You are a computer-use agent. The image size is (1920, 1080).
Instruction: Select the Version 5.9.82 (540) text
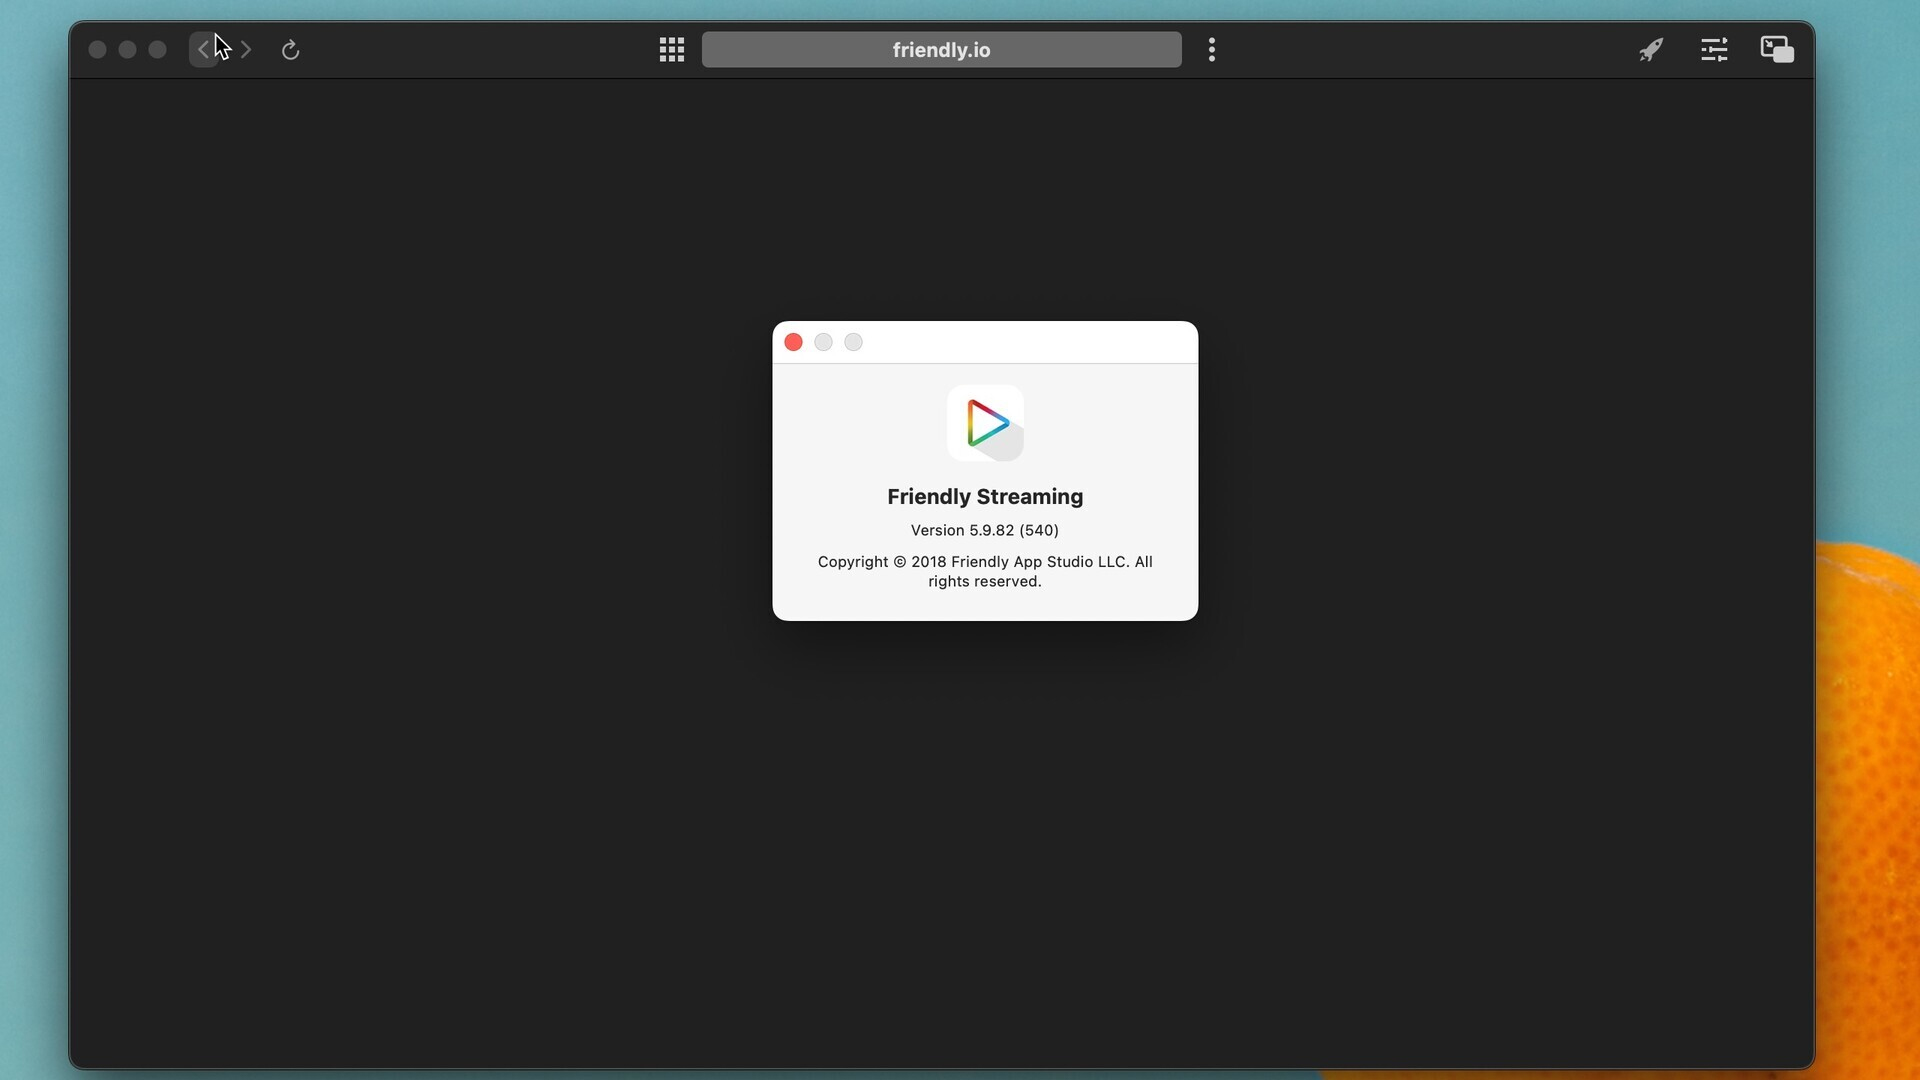coord(985,531)
